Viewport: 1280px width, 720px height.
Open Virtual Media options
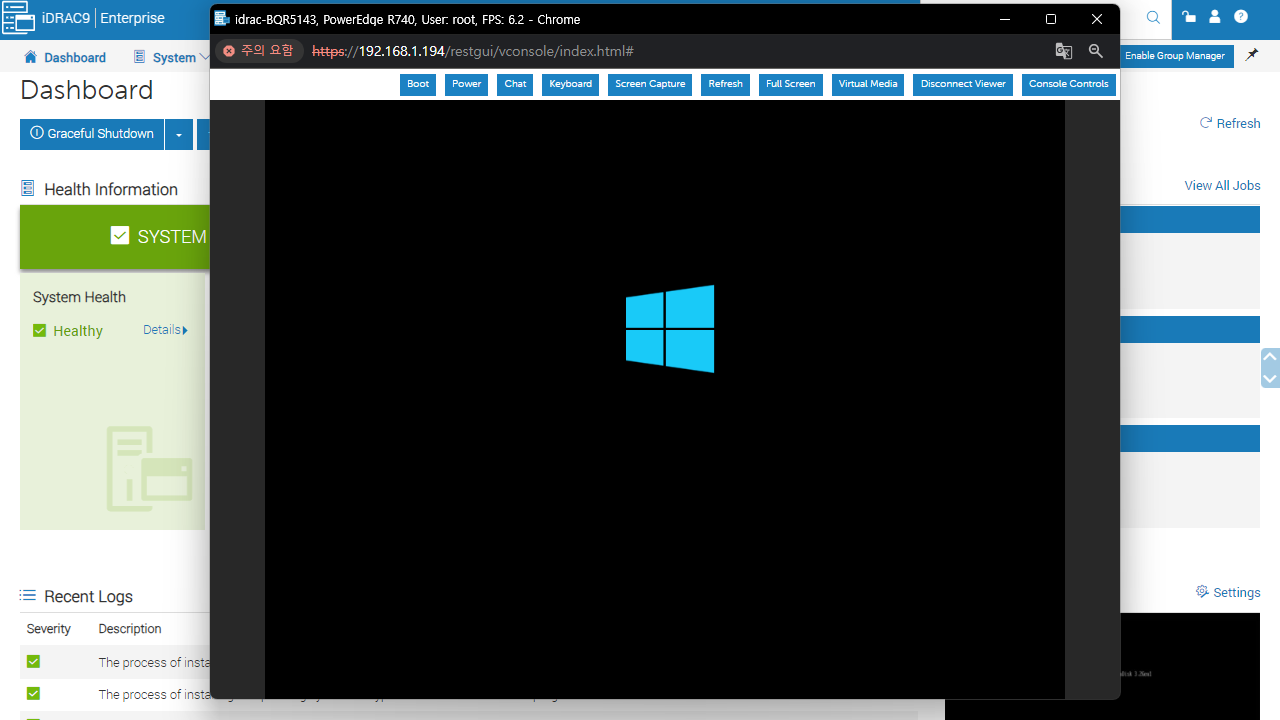coord(868,84)
